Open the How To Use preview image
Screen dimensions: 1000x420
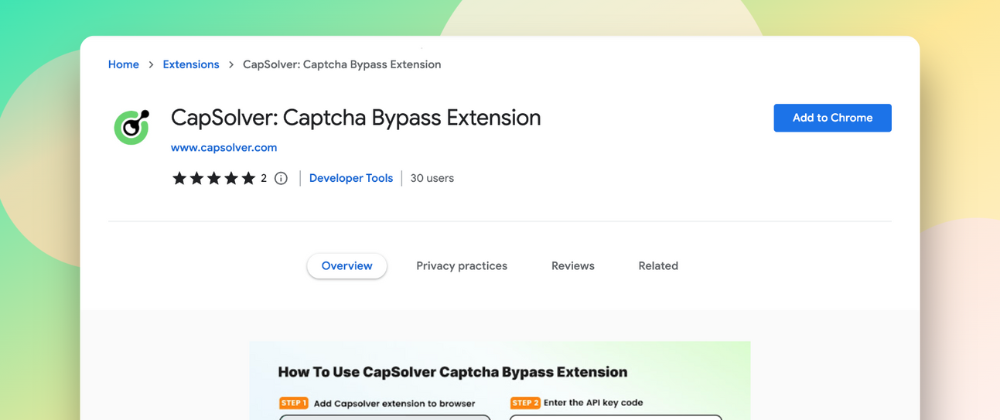point(499,380)
